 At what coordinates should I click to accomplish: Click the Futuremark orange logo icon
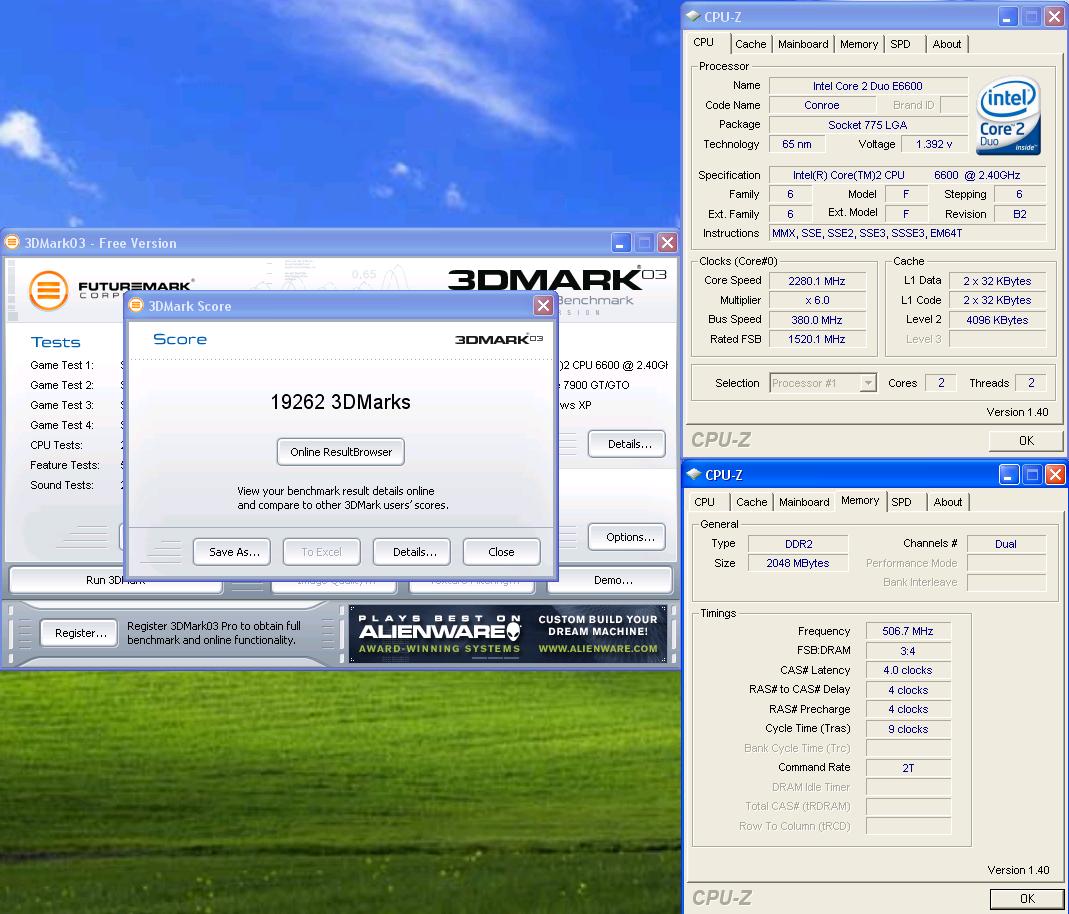48,290
